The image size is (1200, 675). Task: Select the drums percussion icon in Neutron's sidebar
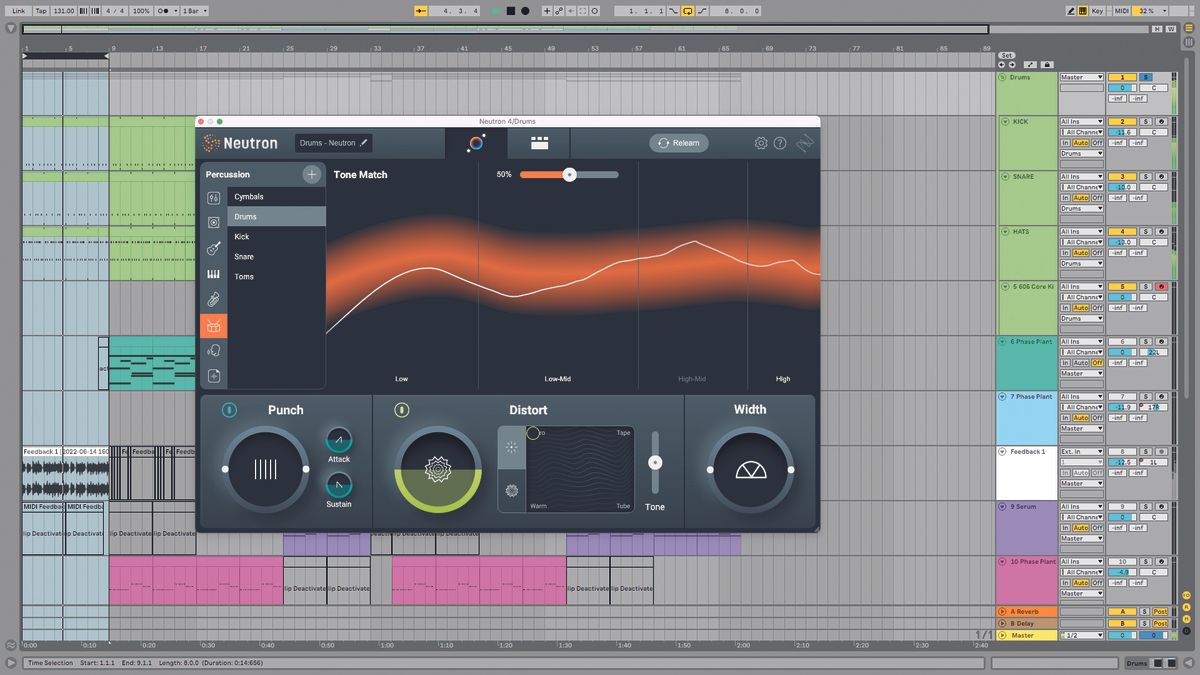point(213,327)
